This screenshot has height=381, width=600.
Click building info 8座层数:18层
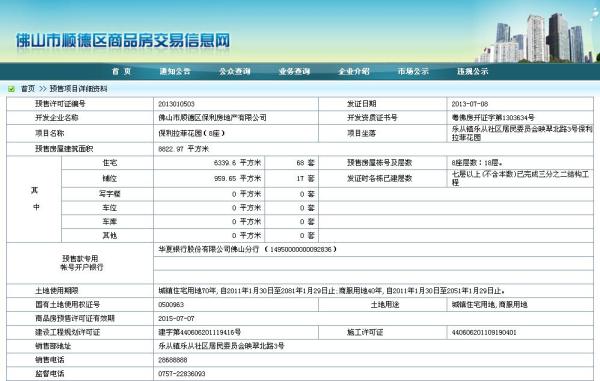click(x=477, y=163)
